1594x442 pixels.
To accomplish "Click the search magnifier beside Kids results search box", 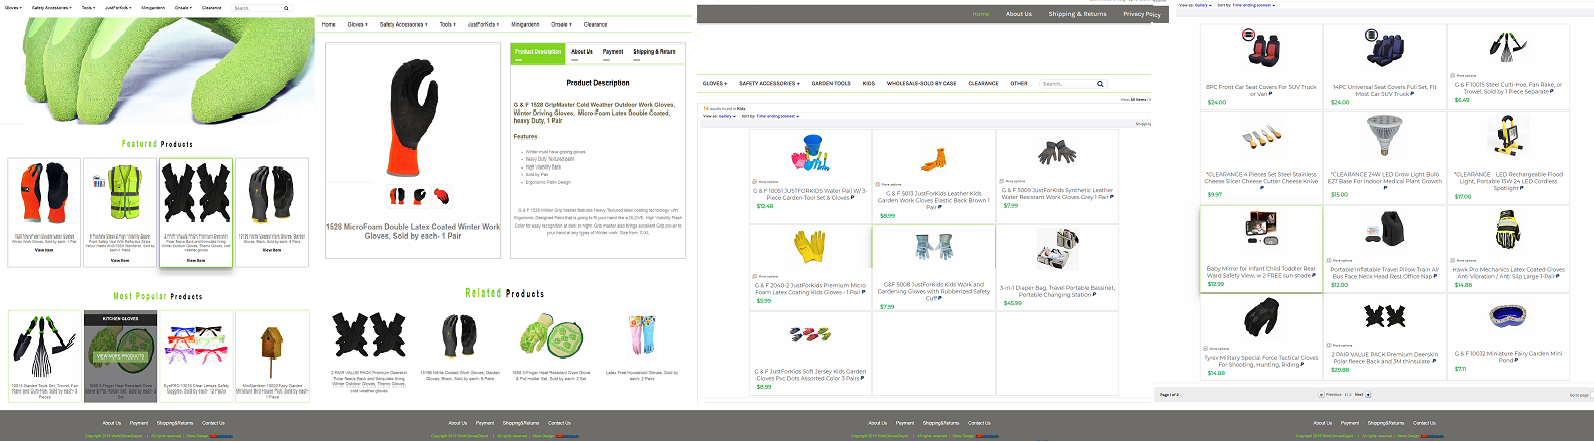I will [1100, 84].
